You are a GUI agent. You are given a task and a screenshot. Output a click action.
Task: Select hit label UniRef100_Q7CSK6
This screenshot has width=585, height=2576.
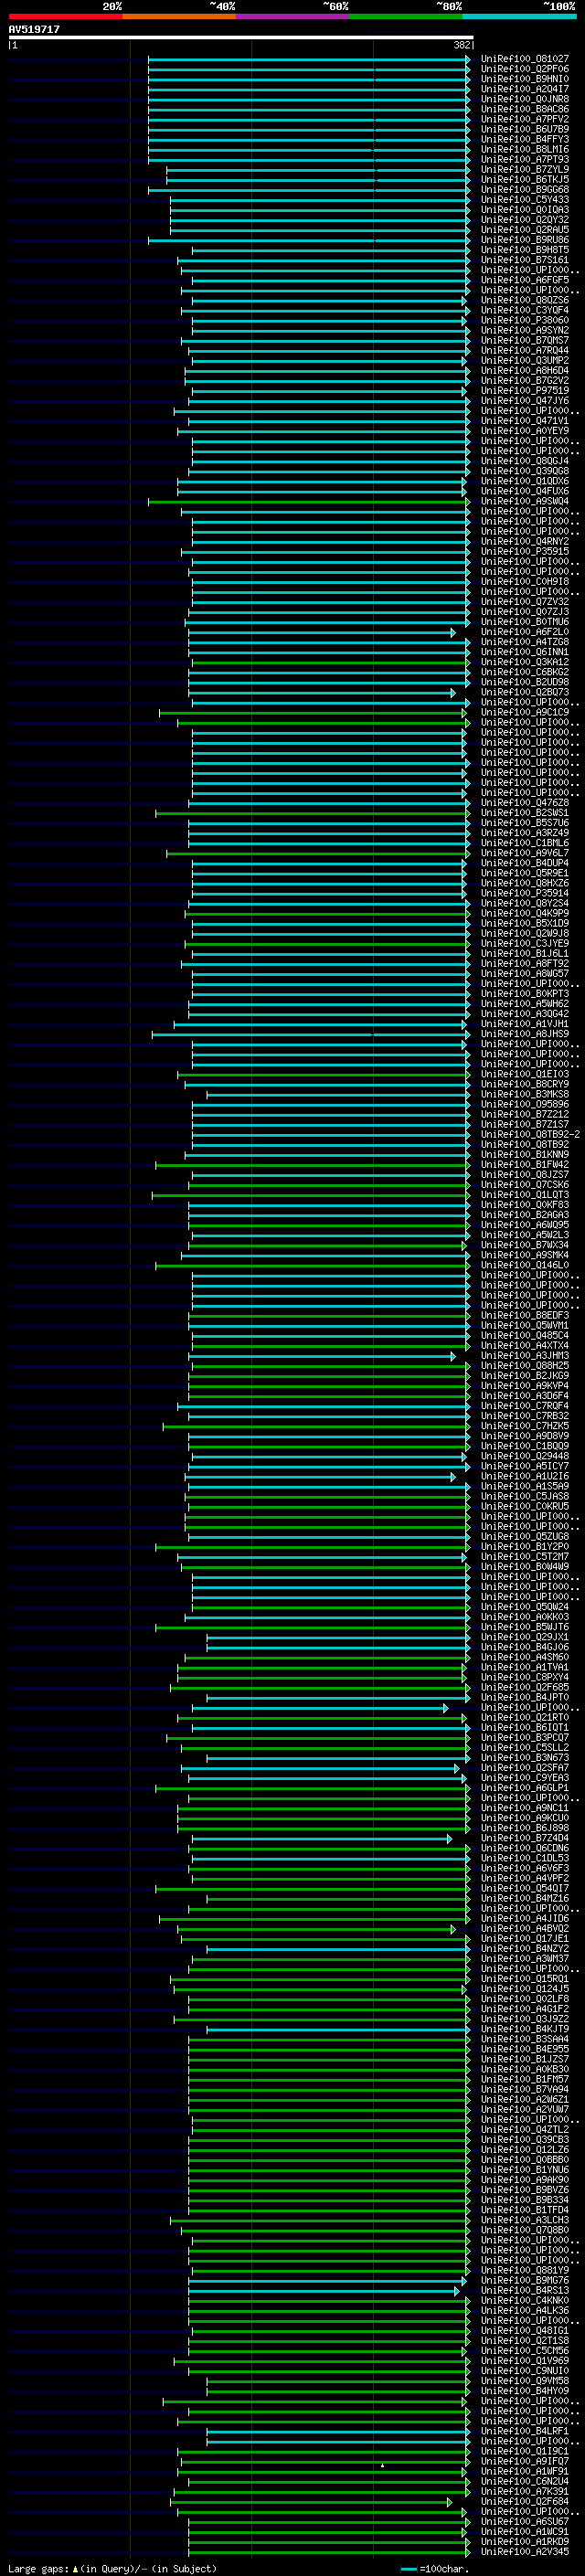coord(525,1185)
